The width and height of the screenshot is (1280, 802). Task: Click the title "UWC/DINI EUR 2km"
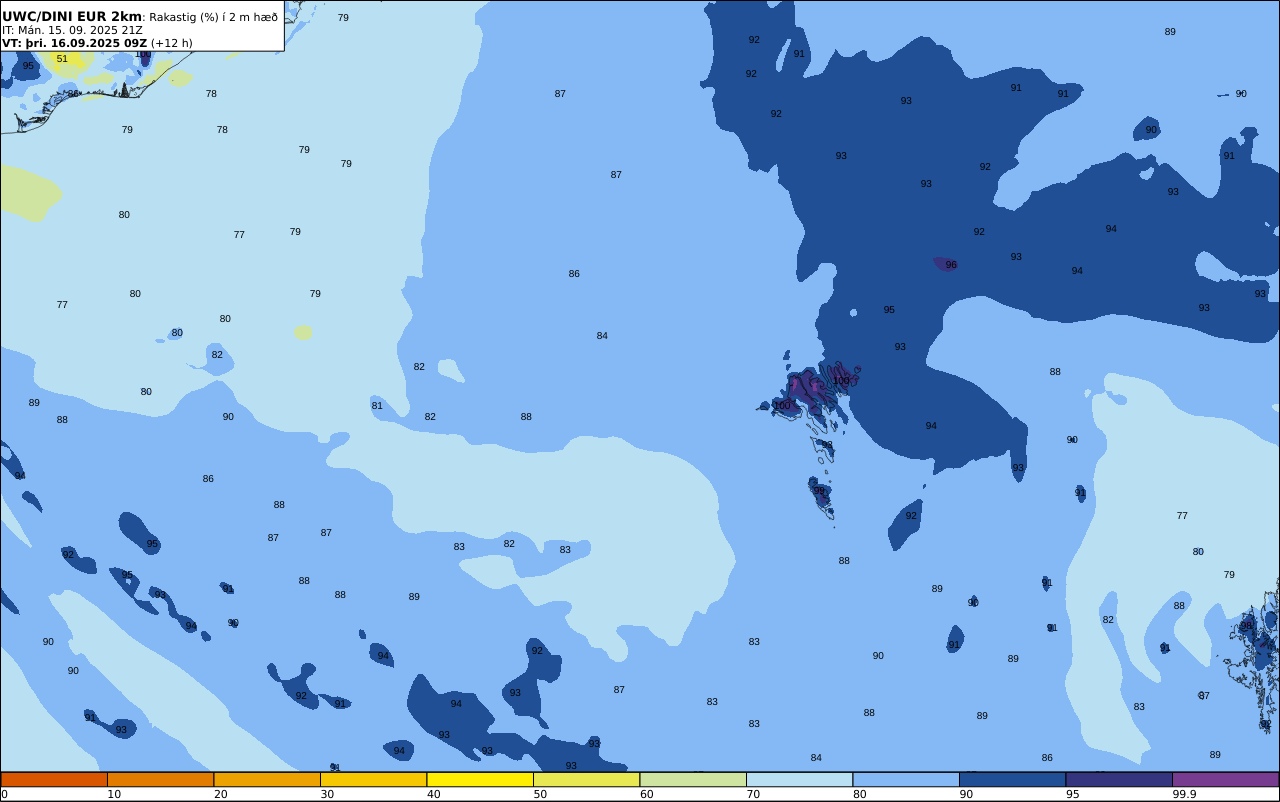click(x=72, y=16)
